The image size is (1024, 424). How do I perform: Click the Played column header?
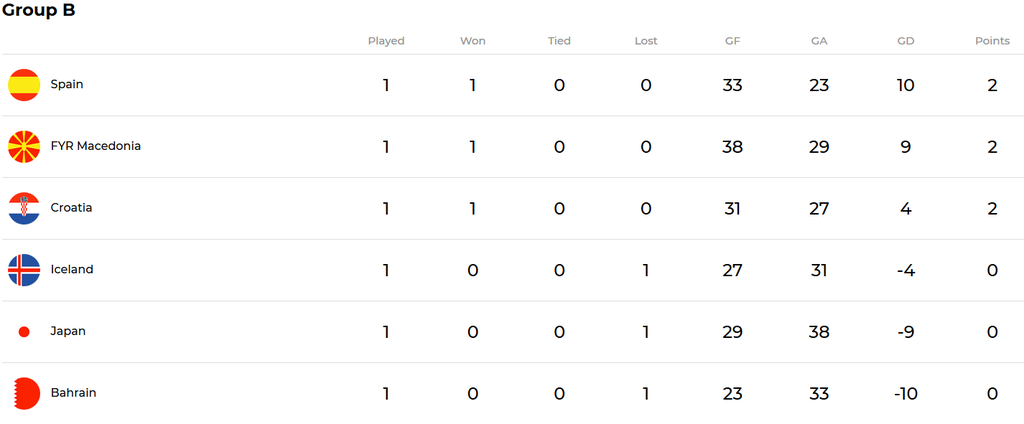386,41
